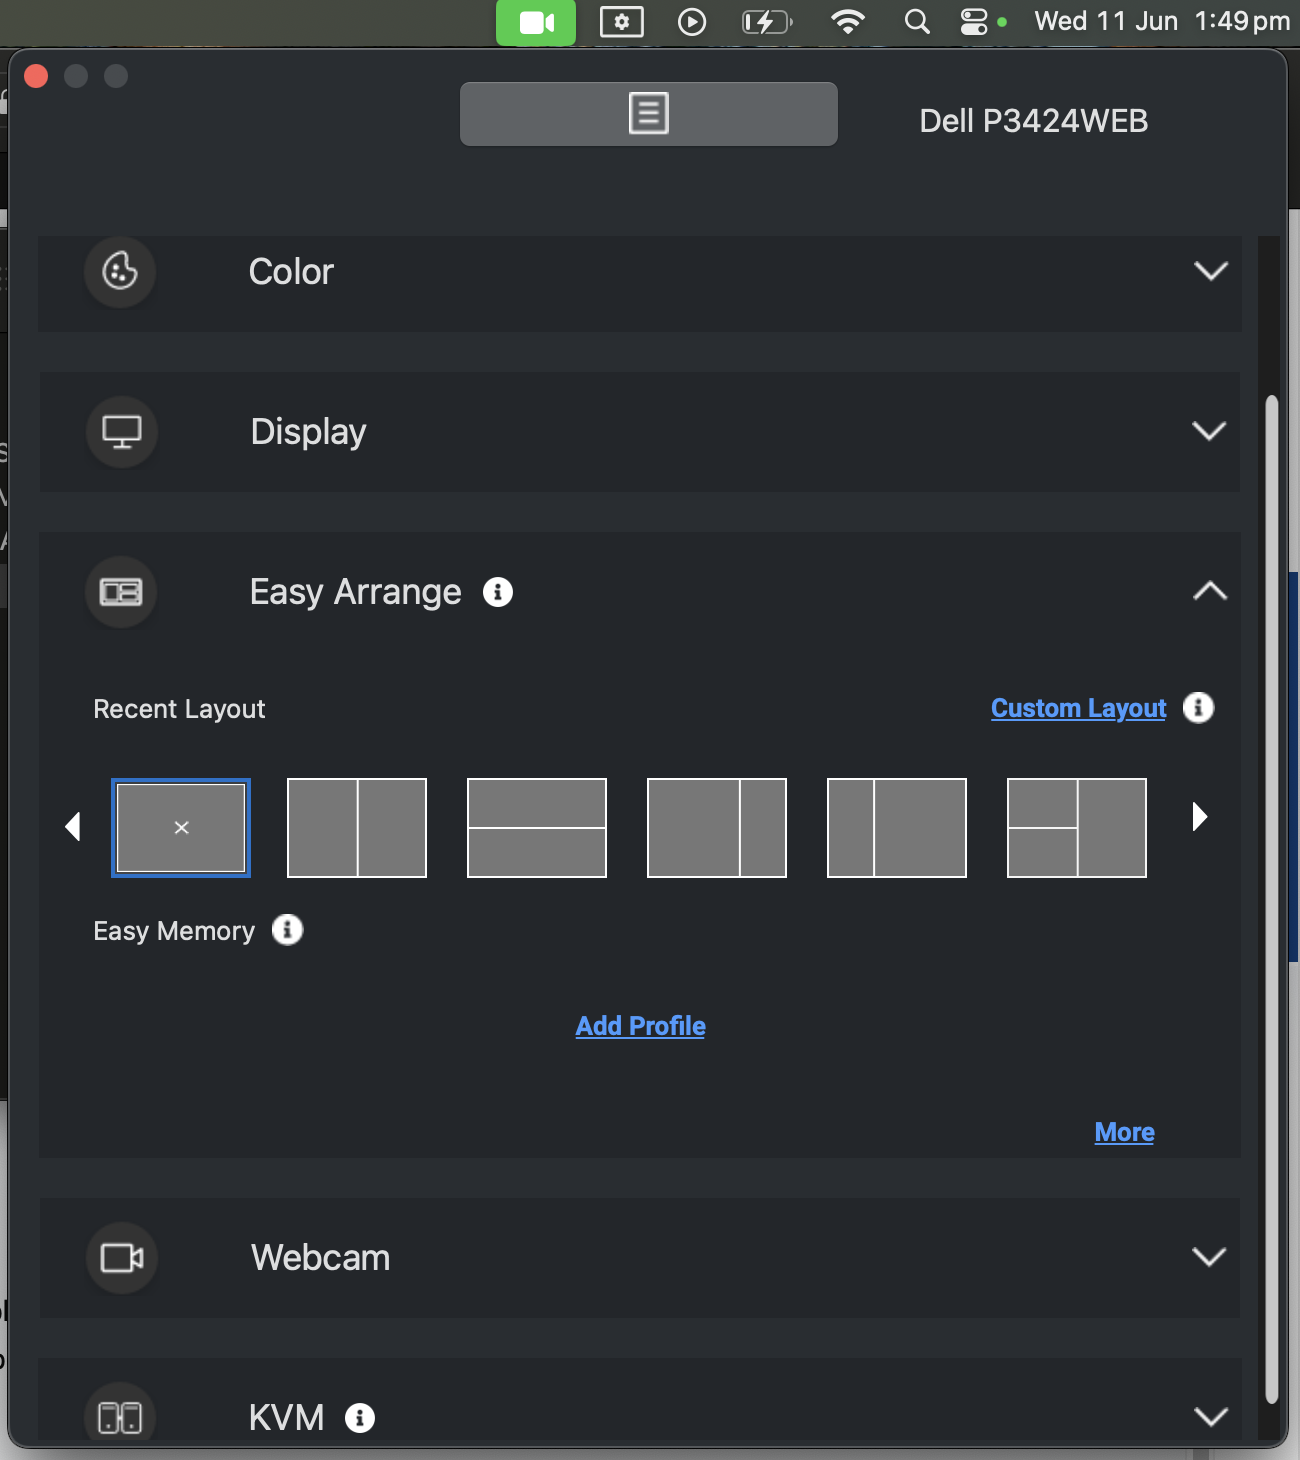Click info icon beside Custom Layout
The image size is (1300, 1460).
1198,708
